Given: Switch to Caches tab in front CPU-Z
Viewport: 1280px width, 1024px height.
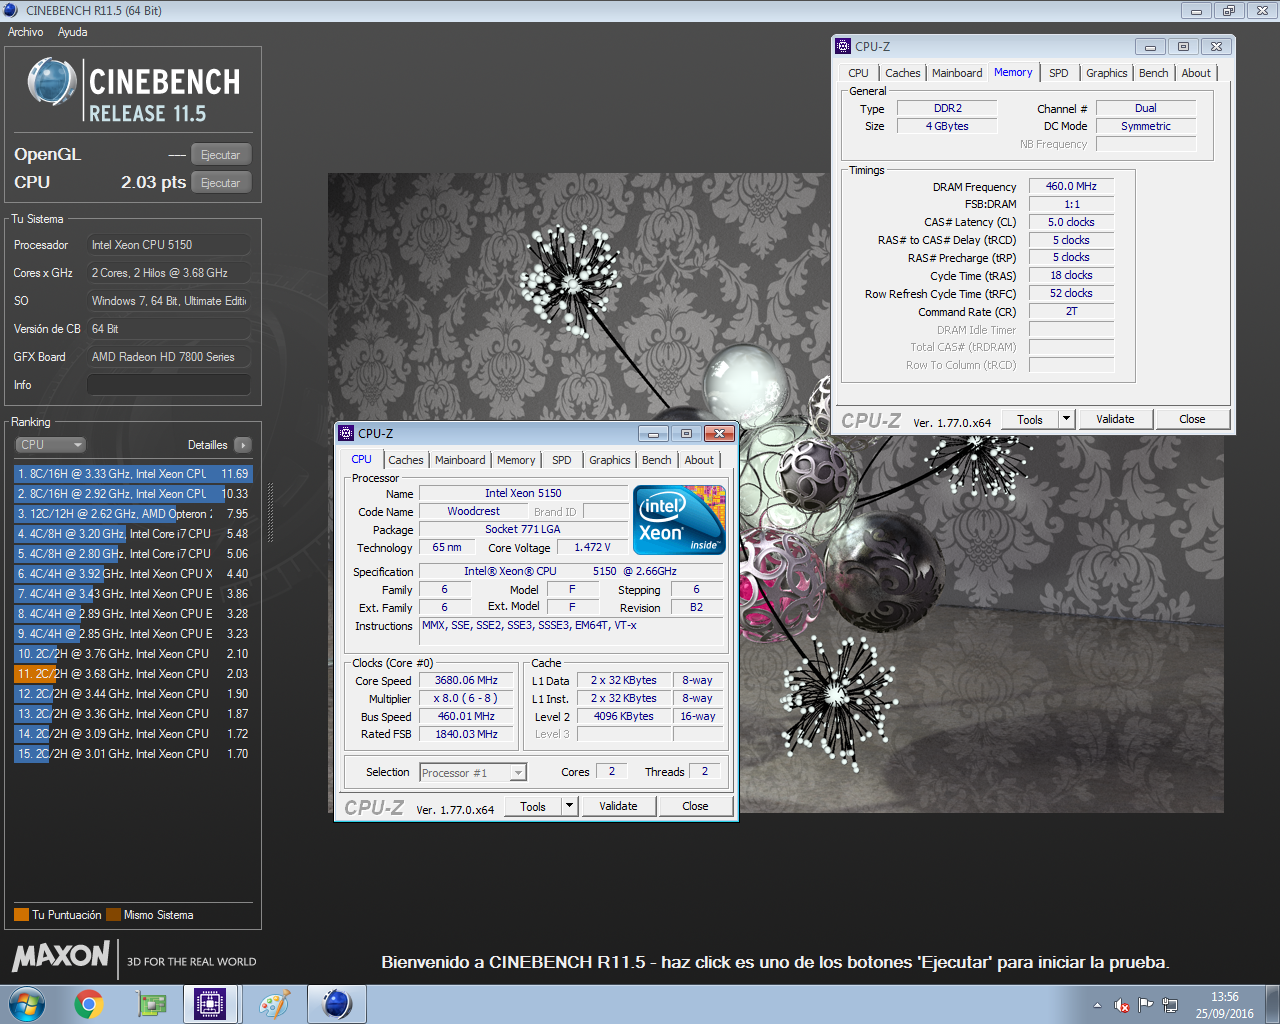Looking at the screenshot, I should (406, 460).
